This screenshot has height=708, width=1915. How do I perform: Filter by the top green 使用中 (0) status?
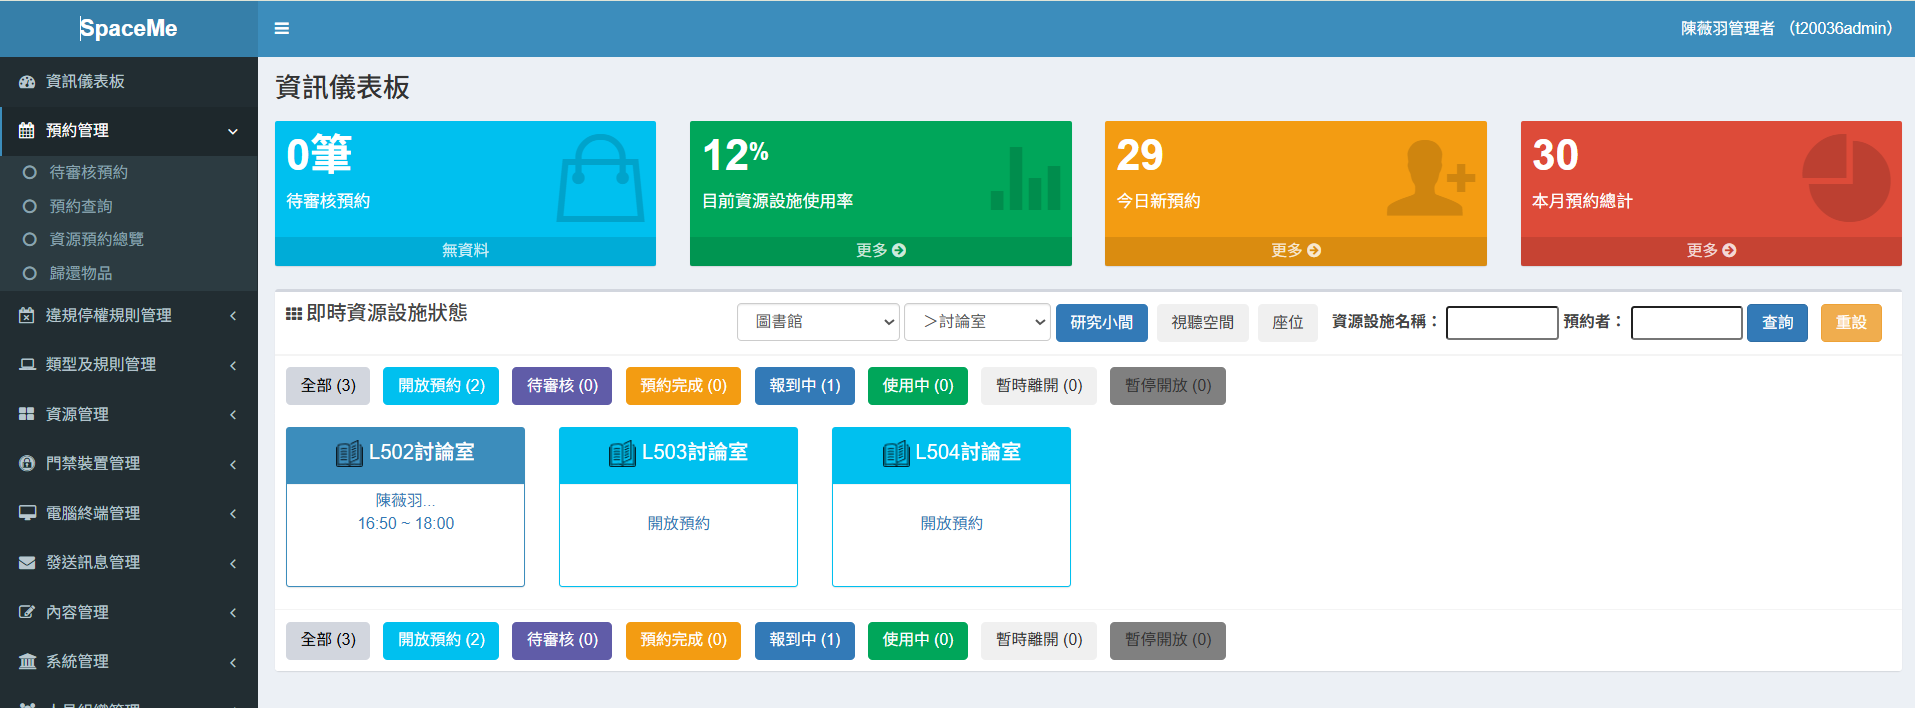917,386
